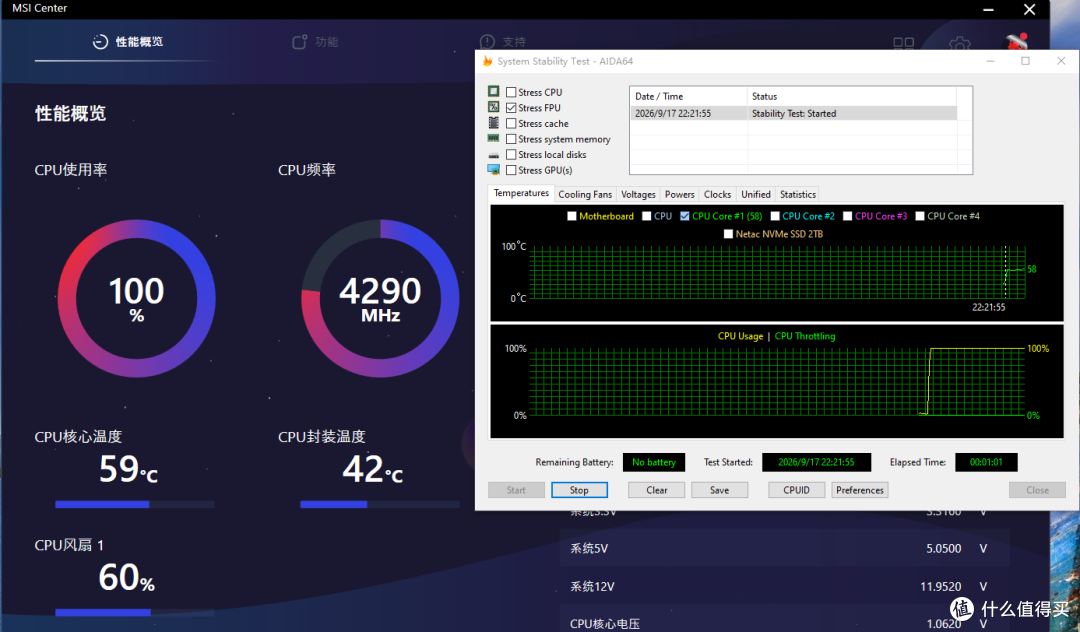
Task: Click the 系统12V 11.9520 voltage row
Action: pos(784,587)
